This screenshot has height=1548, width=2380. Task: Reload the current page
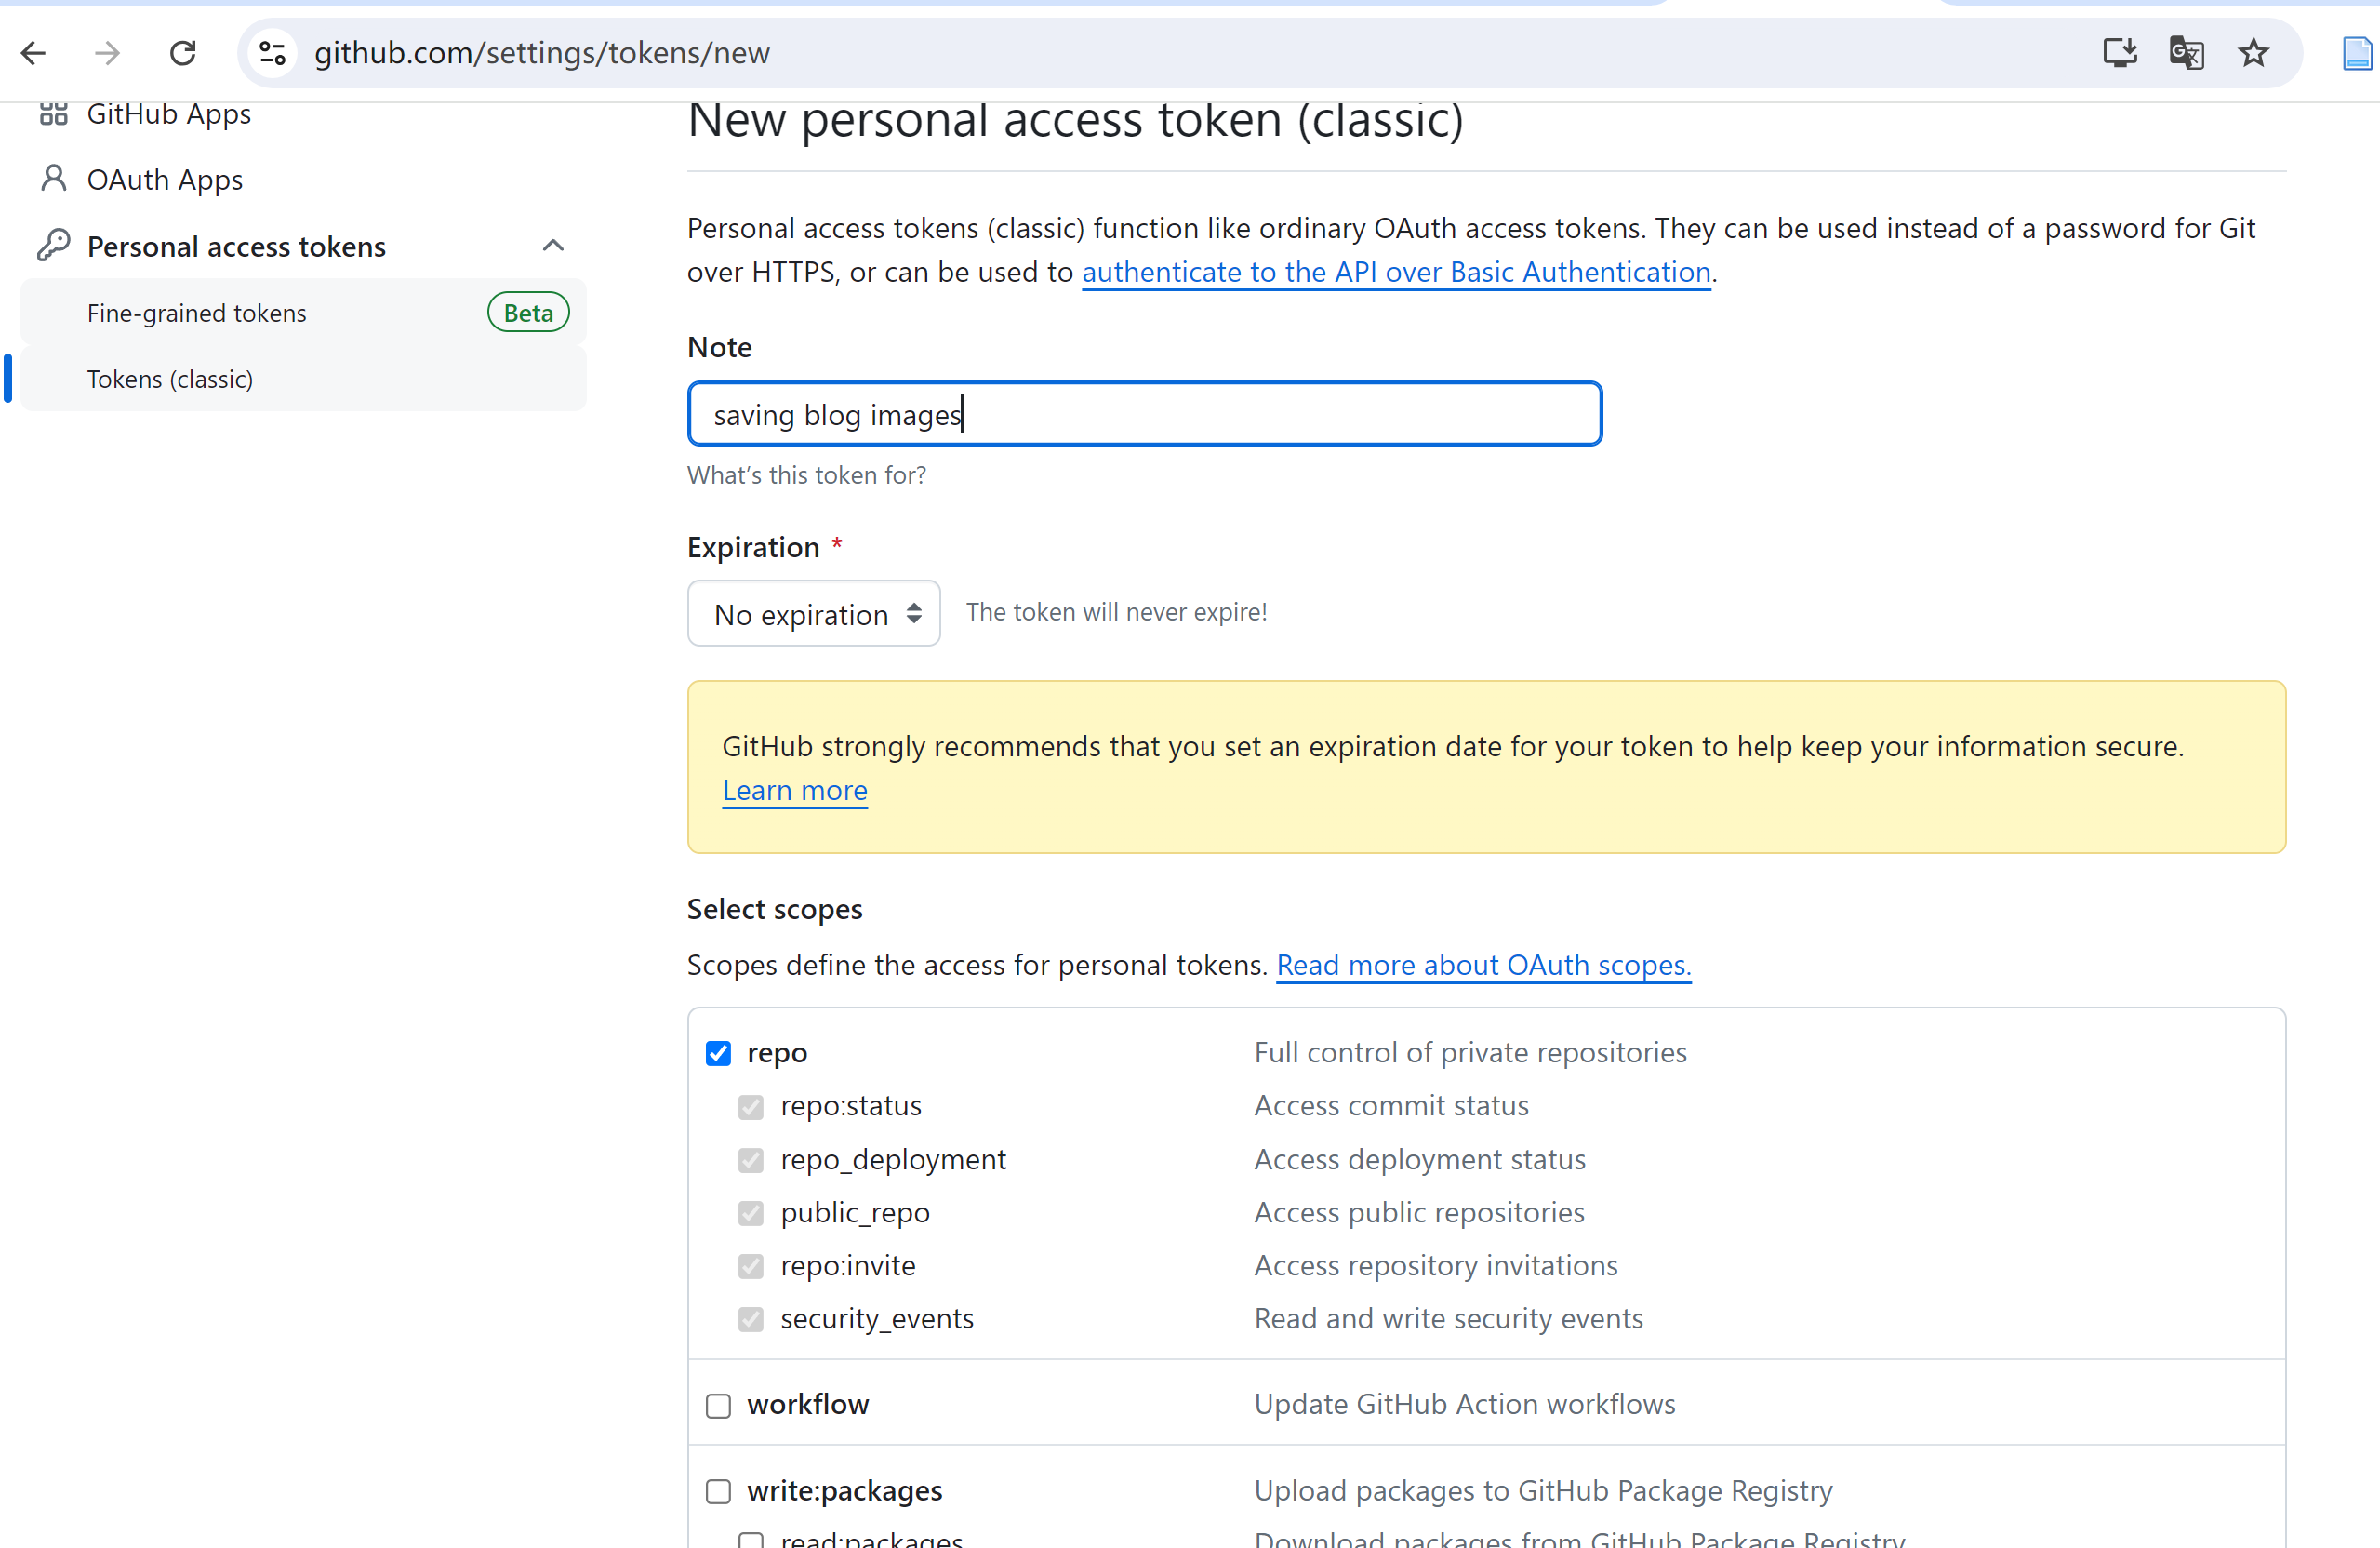coord(183,53)
